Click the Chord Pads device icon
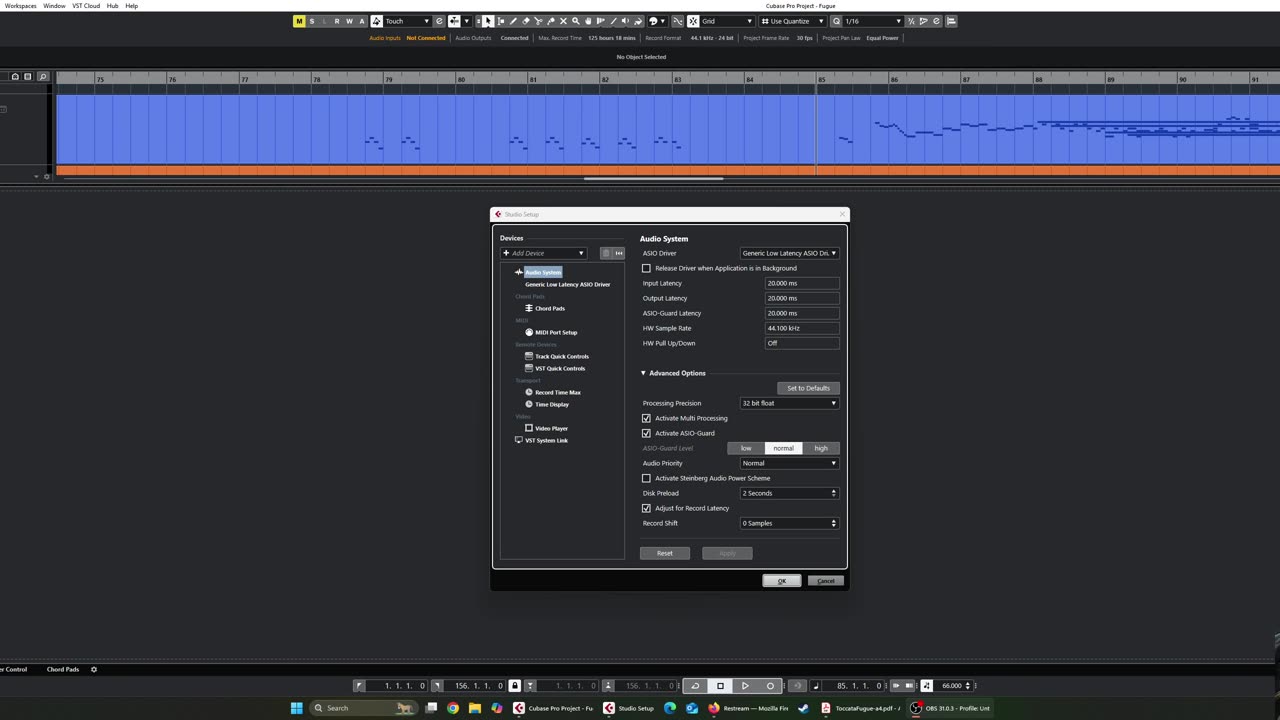The image size is (1280, 720). pyautogui.click(x=529, y=308)
